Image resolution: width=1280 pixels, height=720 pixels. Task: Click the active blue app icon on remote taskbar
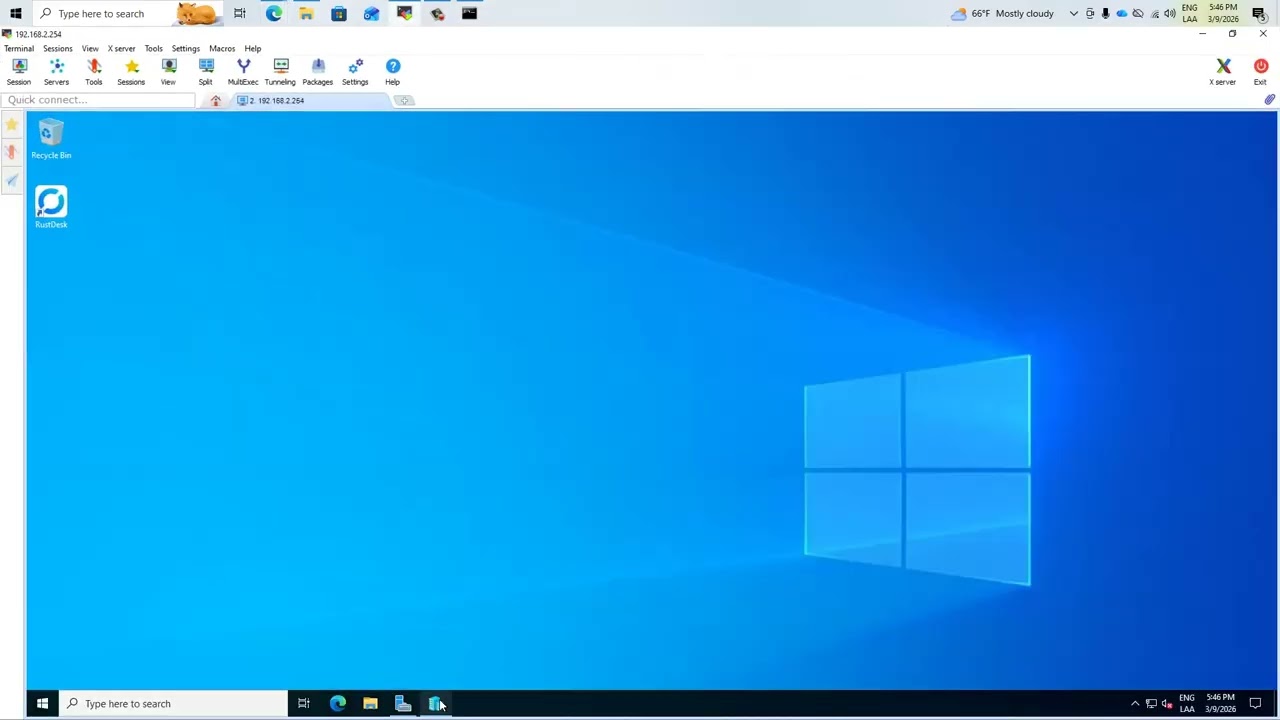(x=436, y=704)
